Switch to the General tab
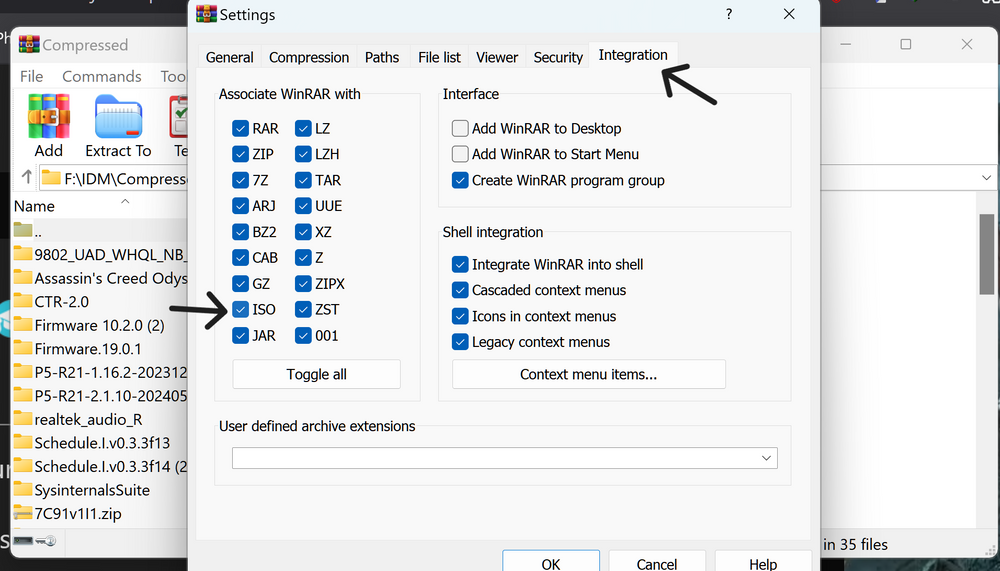The width and height of the screenshot is (1000, 571). 230,57
